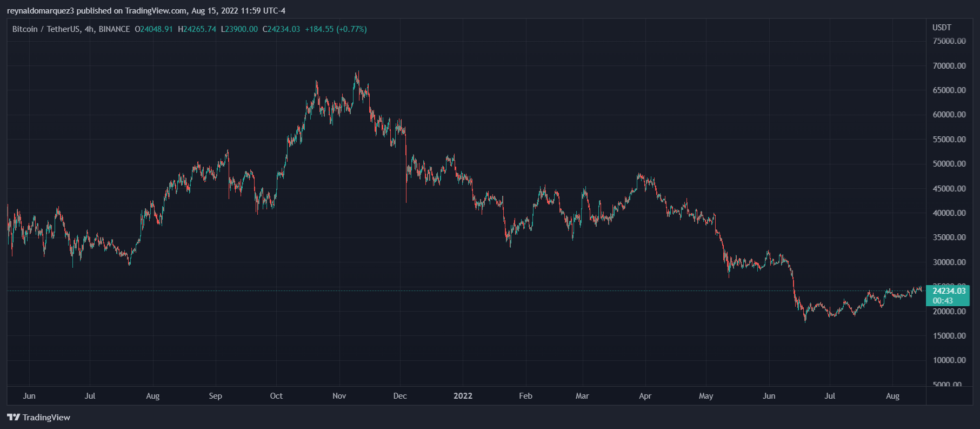The height and width of the screenshot is (429, 980).
Task: Click the low value L23900.00
Action: [240, 29]
